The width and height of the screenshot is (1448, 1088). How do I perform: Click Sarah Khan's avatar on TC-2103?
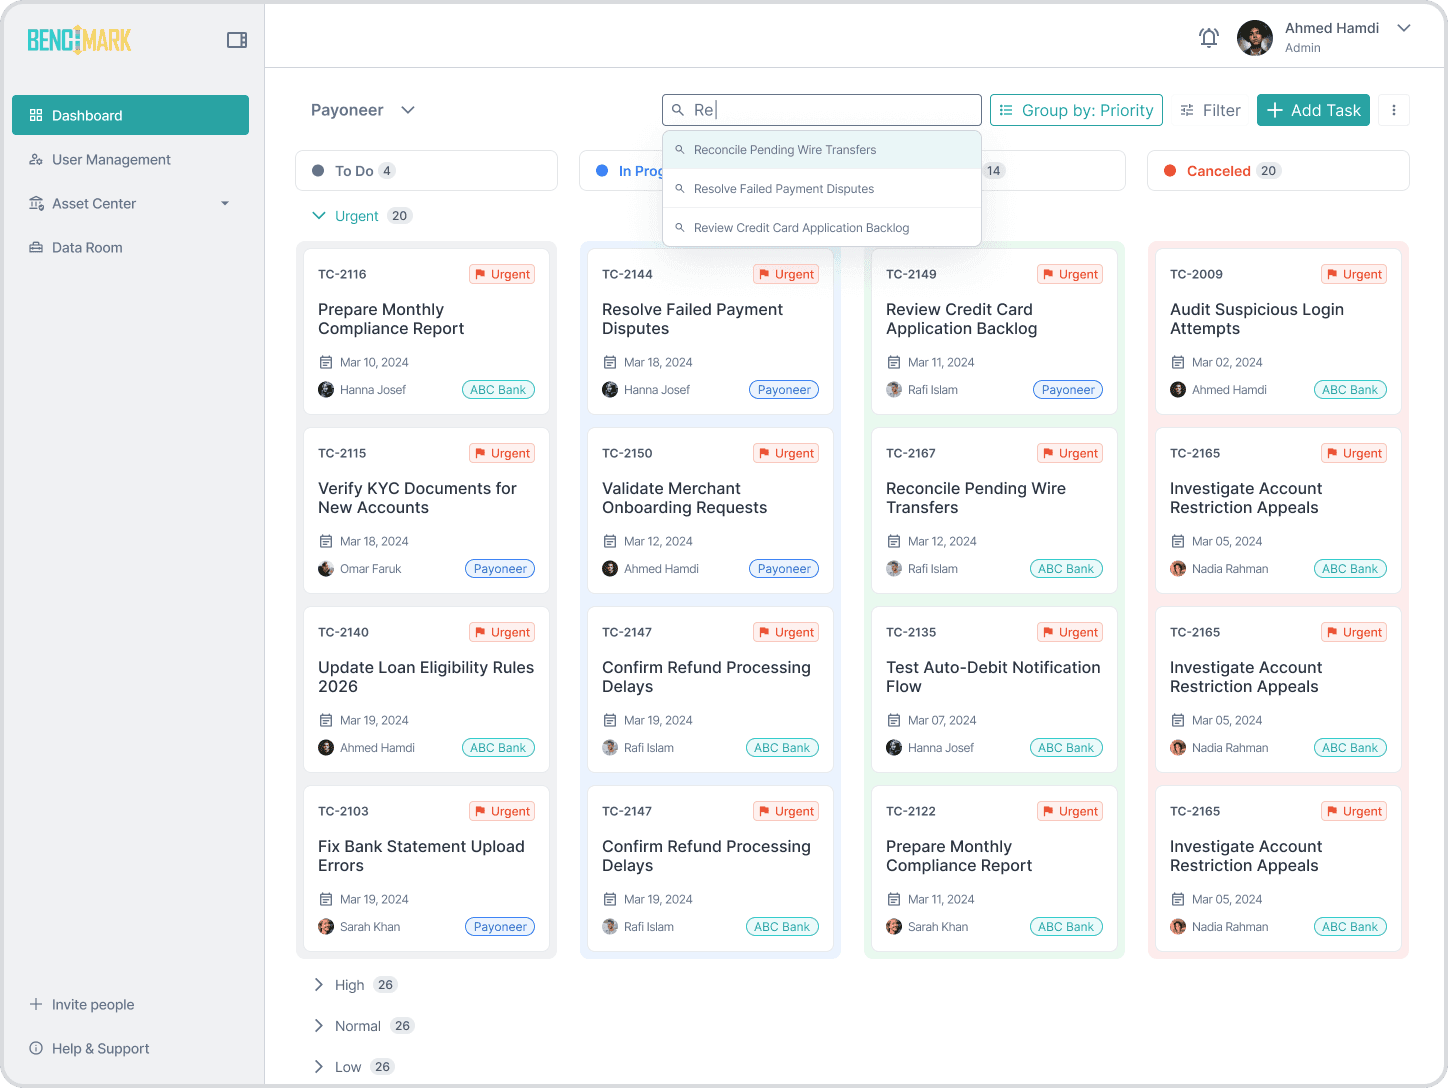coord(326,927)
